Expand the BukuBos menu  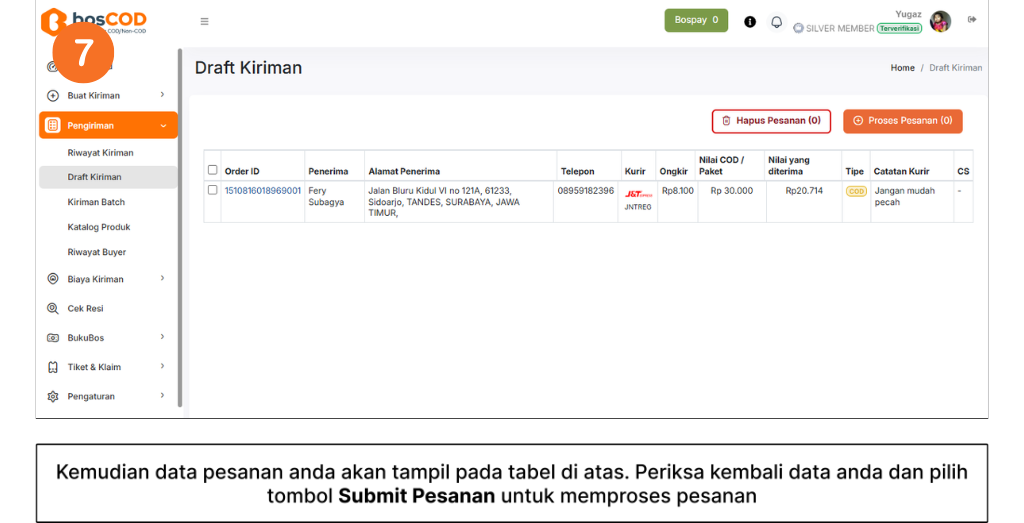[108, 338]
